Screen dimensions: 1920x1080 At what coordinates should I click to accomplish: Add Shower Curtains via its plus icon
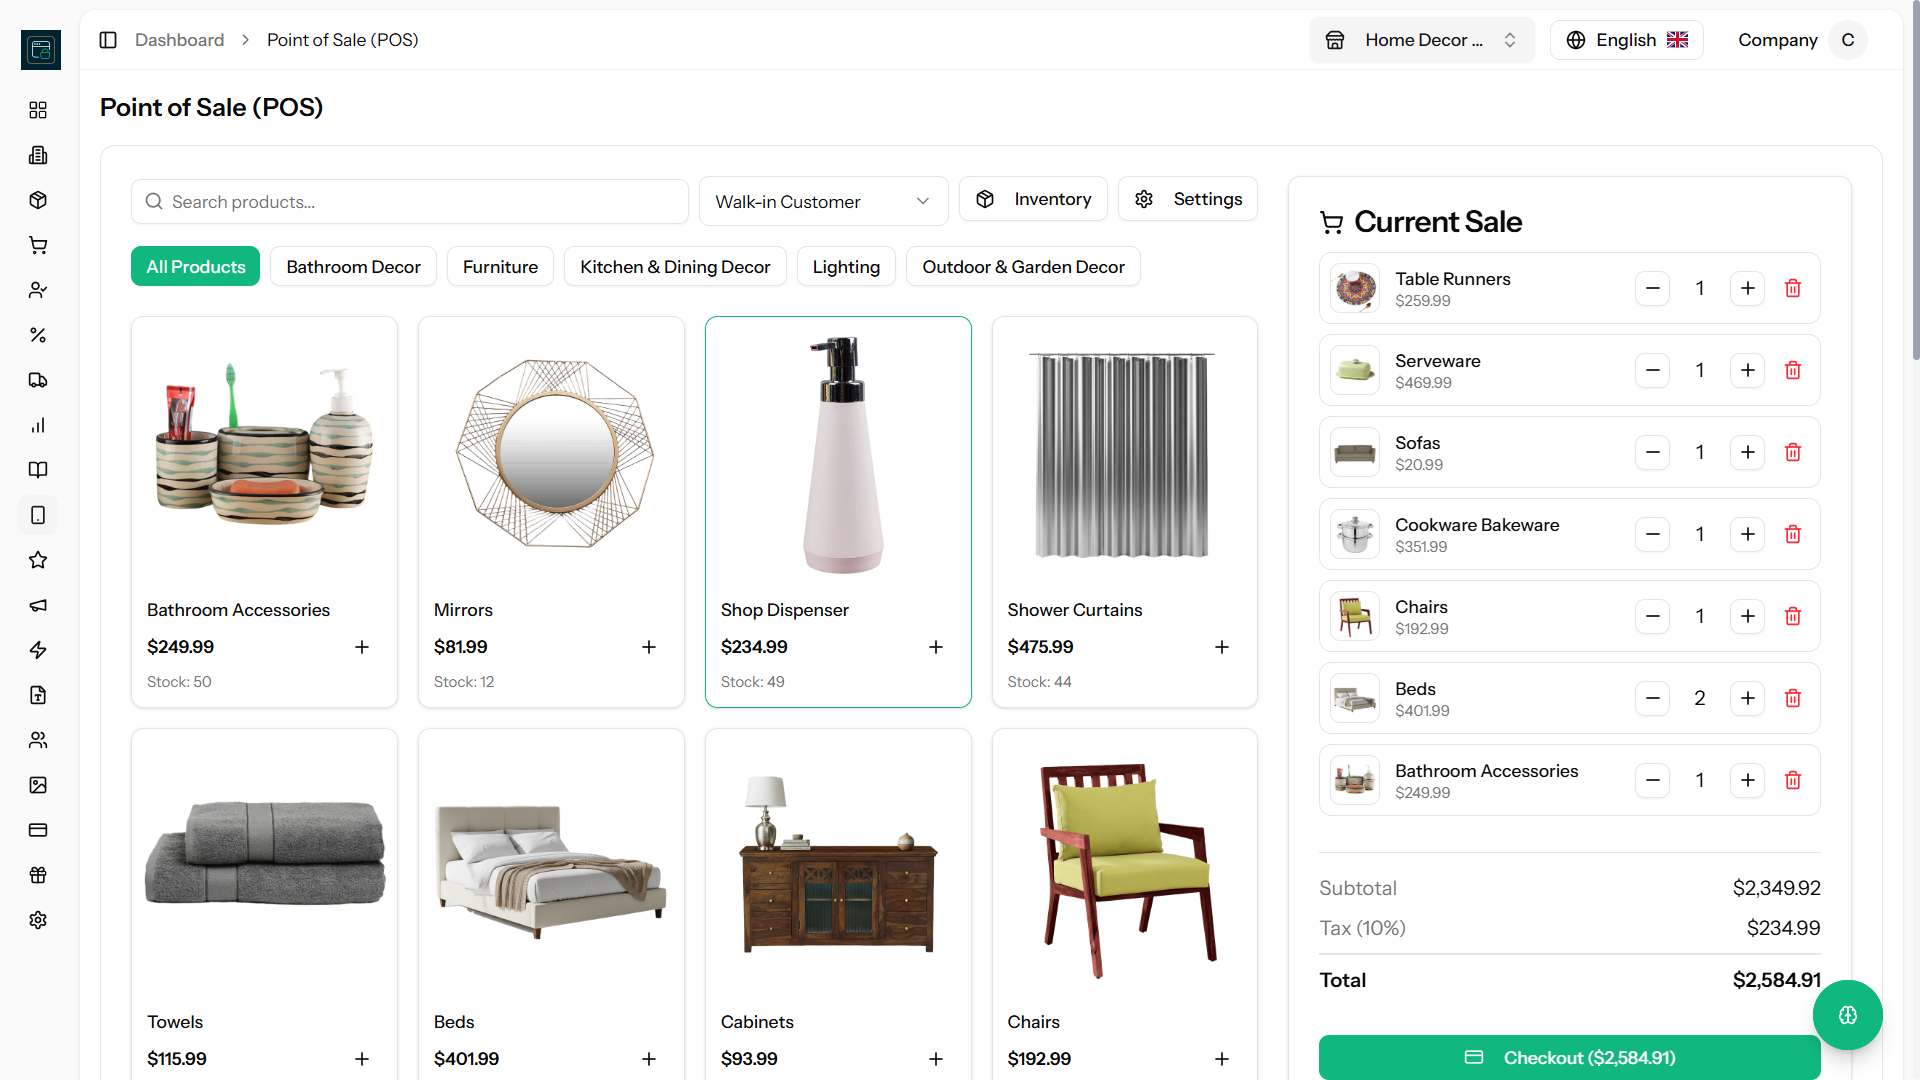[1221, 647]
